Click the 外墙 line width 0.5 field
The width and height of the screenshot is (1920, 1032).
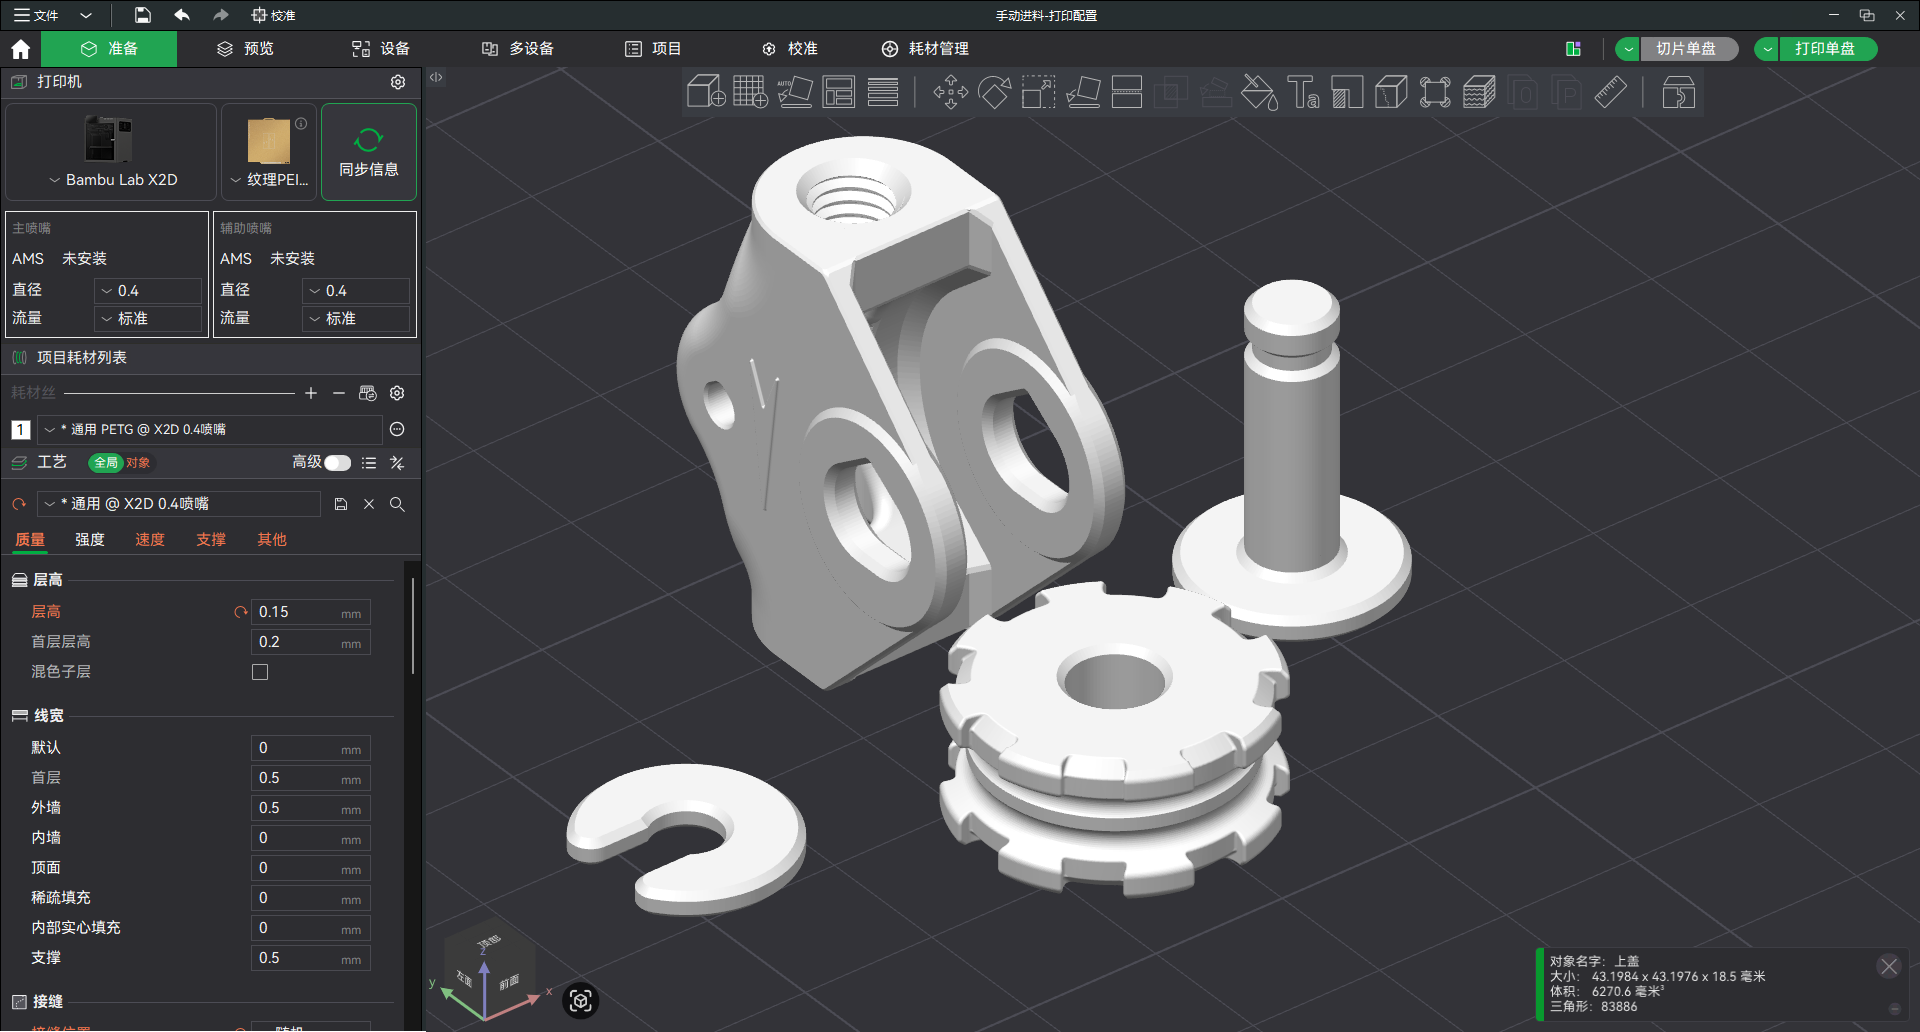[x=310, y=808]
